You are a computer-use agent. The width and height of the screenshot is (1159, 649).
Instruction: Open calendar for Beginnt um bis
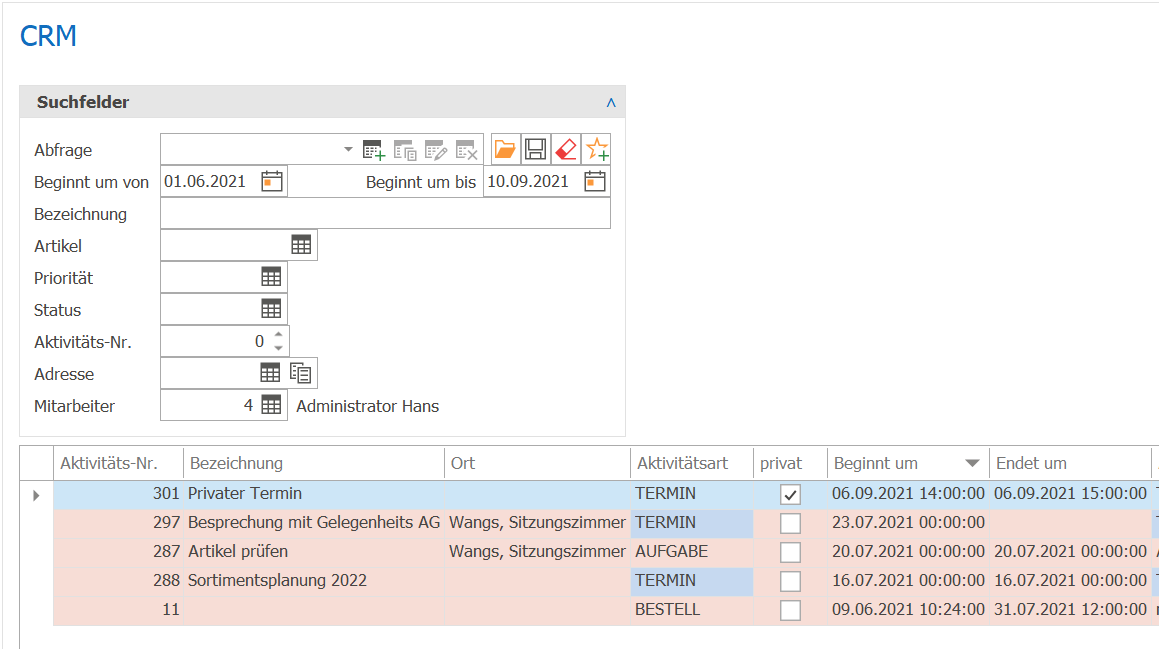click(x=595, y=181)
